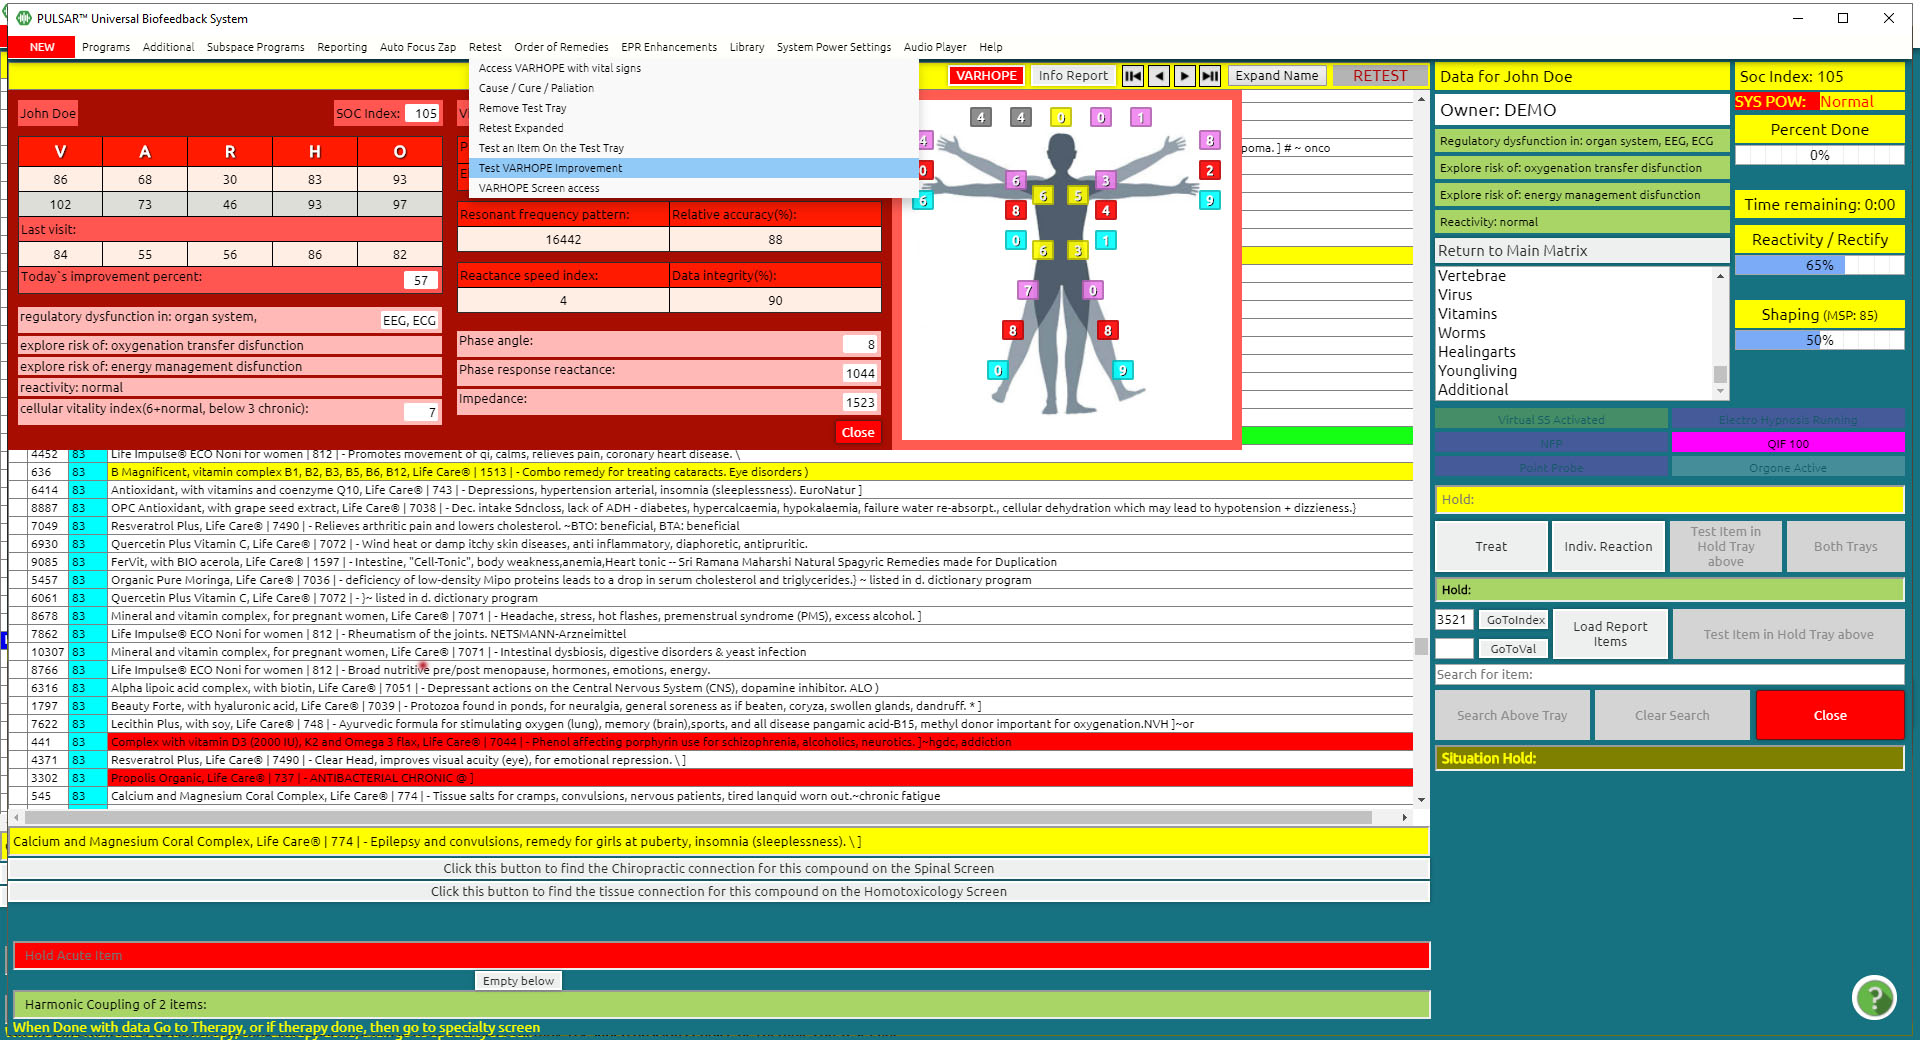This screenshot has height=1040, width=1920.
Task: Click the Info Report button
Action: pos(1073,76)
